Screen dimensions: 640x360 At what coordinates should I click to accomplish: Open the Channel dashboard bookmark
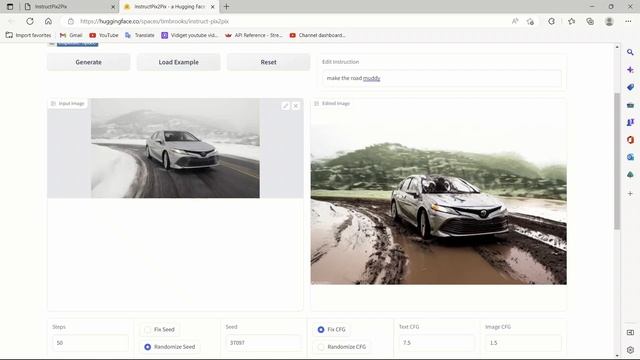[x=318, y=35]
